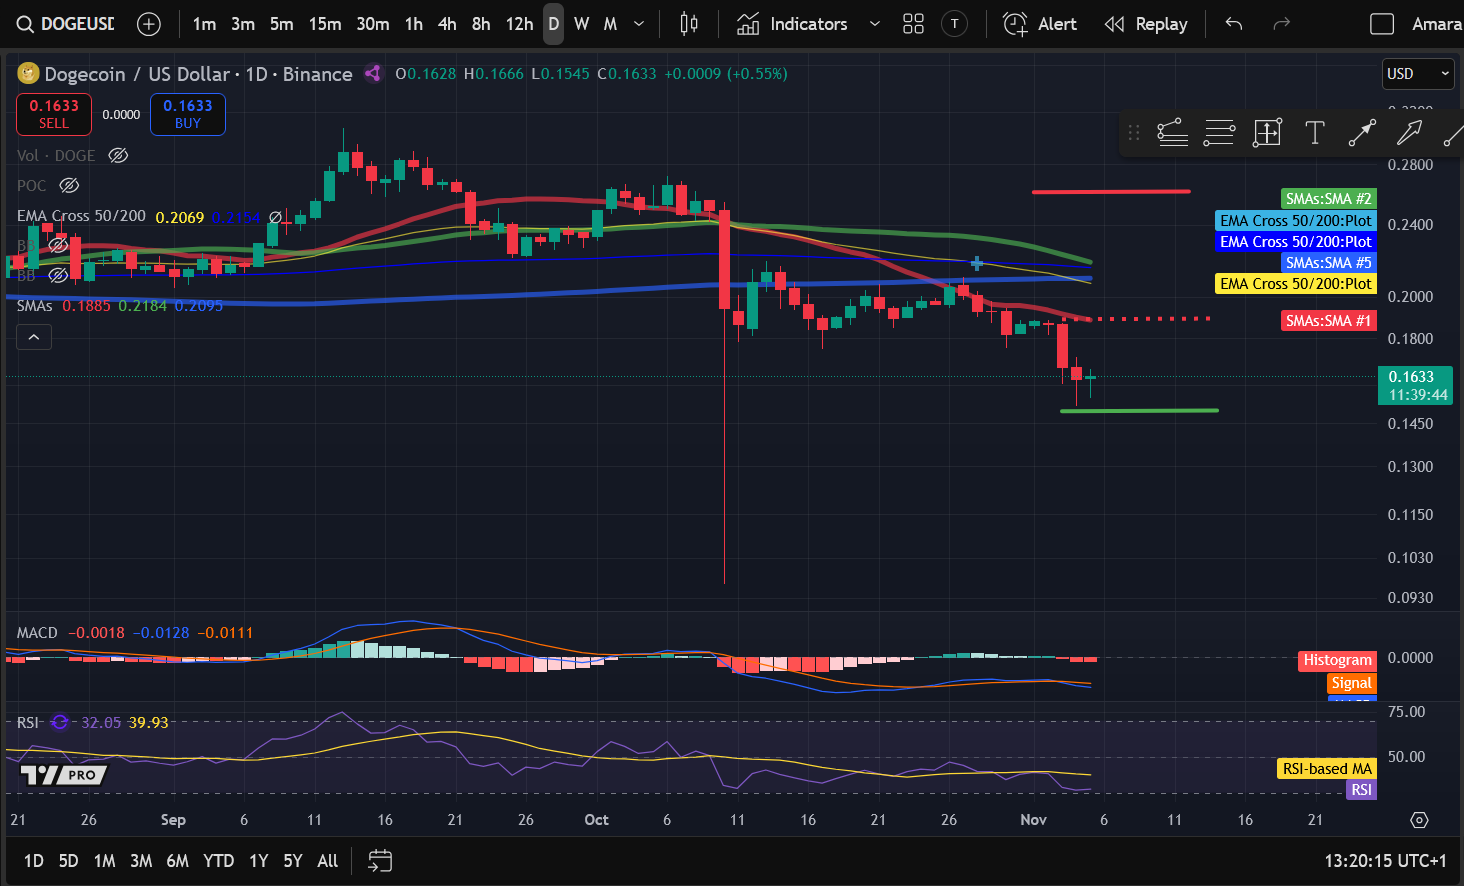The height and width of the screenshot is (886, 1464).
Task: Select the 4h interval
Action: [x=447, y=23]
